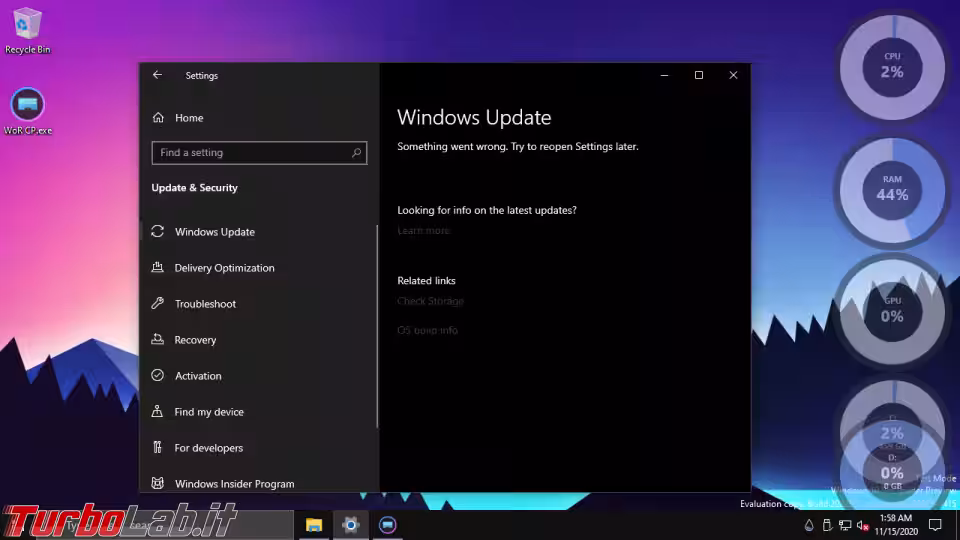Focus the Find a setting search box

[259, 152]
